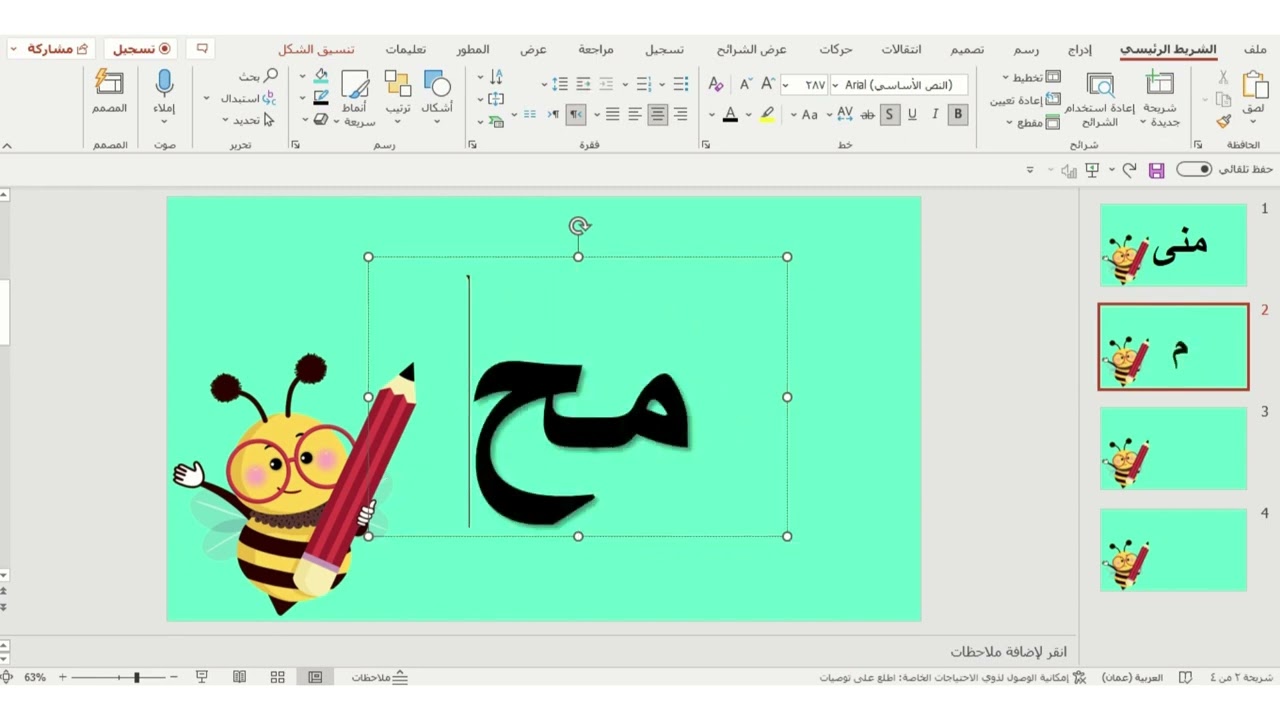
Task: Open the Arial font name dropdown
Action: (x=835, y=85)
